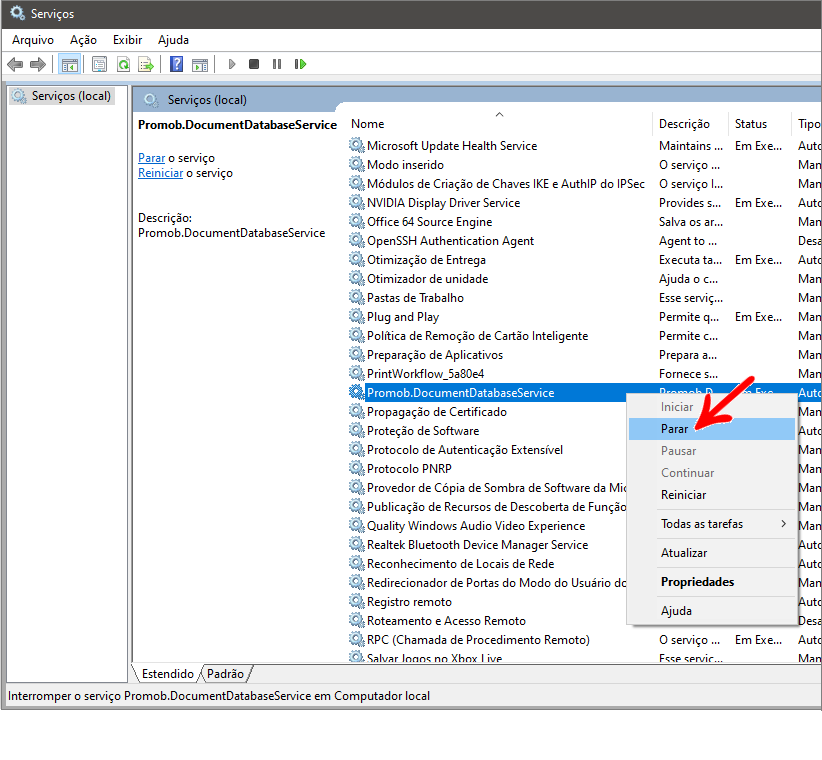Image resolution: width=822 pixels, height=760 pixels.
Task: Choose Atualizar in the context menu
Action: (711, 553)
